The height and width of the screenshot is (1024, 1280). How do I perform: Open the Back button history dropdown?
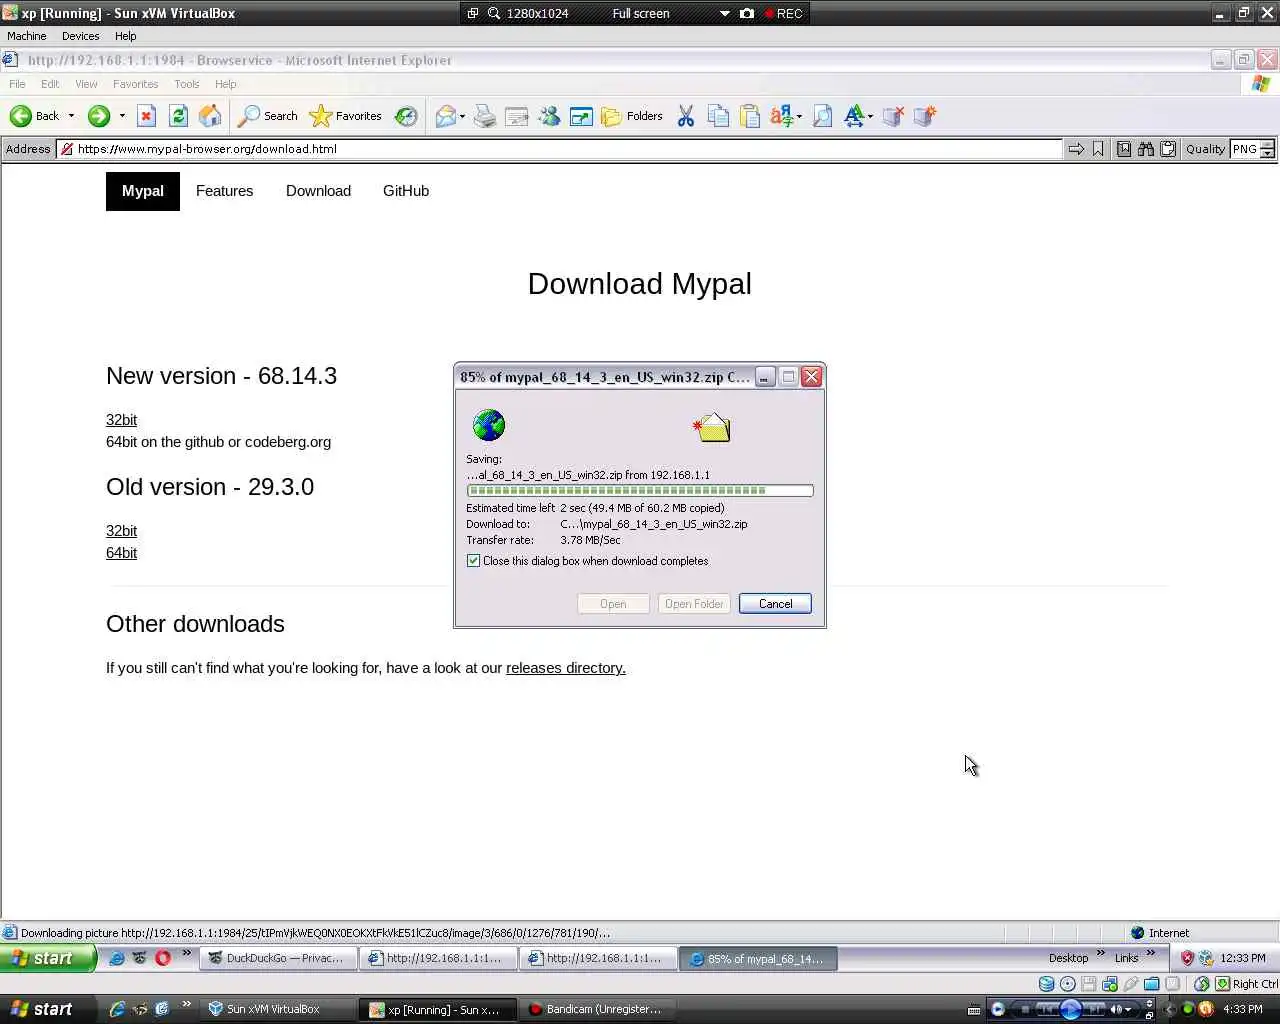[71, 116]
